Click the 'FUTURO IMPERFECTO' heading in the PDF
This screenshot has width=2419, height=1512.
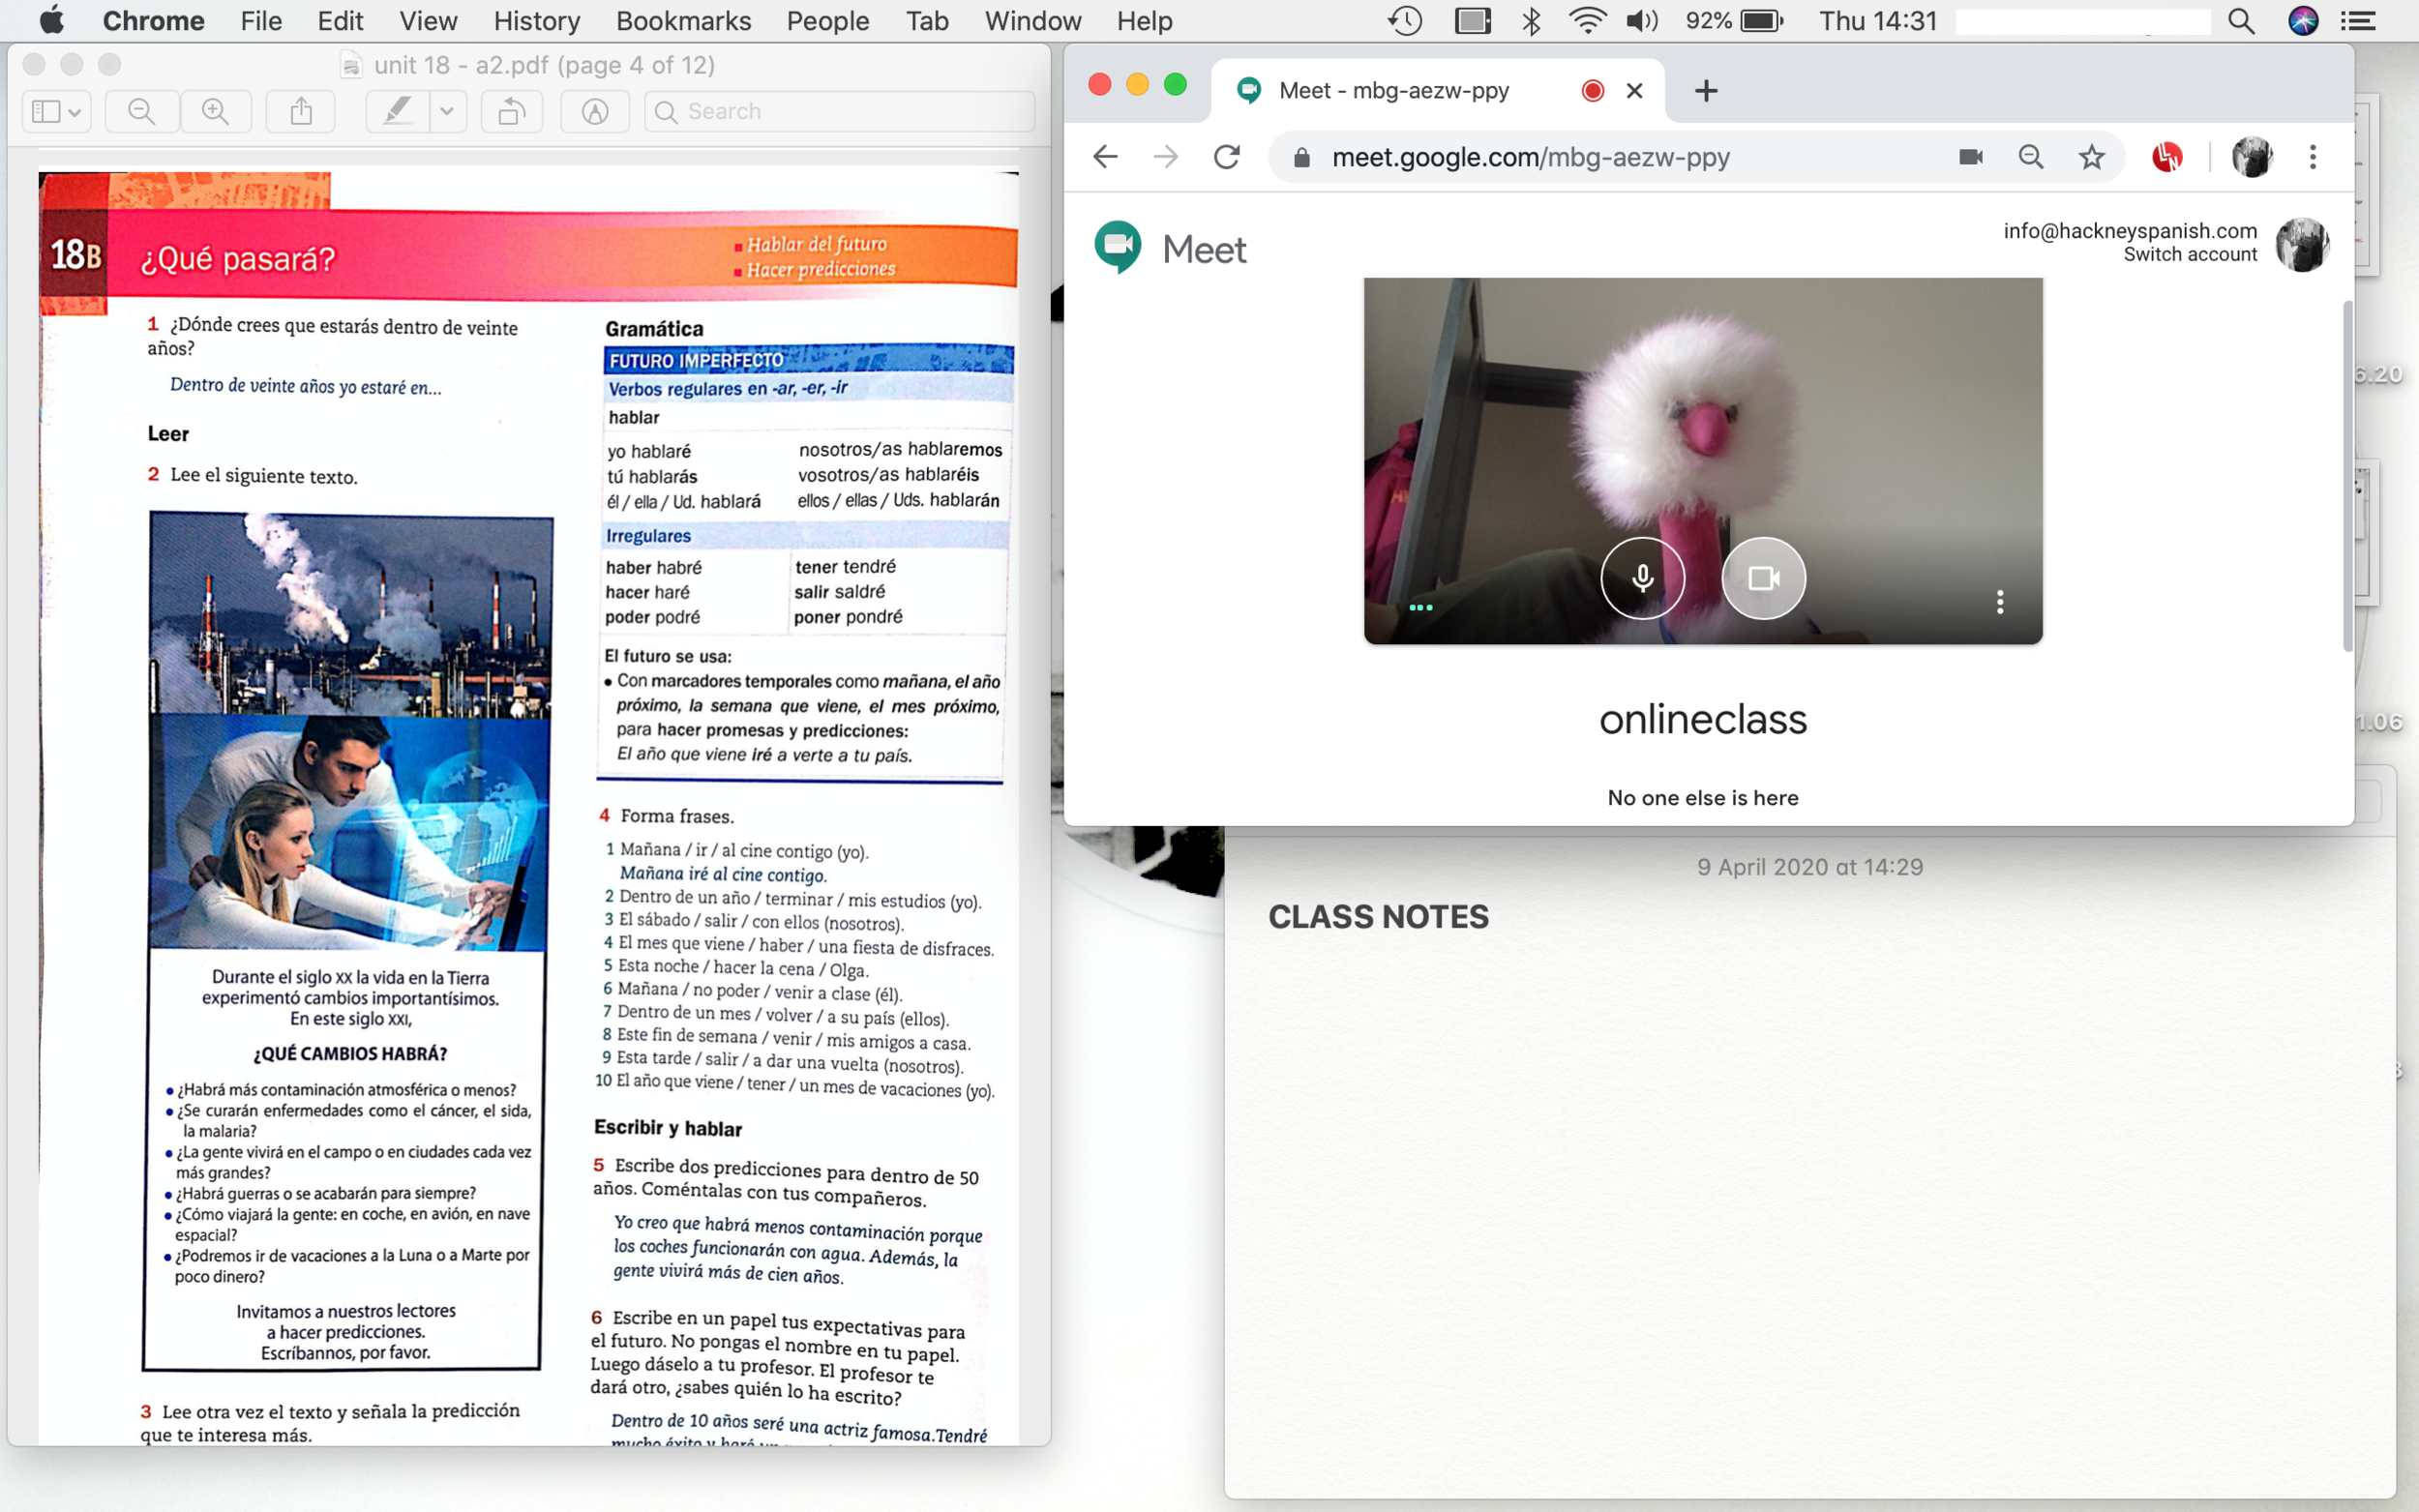tap(697, 361)
